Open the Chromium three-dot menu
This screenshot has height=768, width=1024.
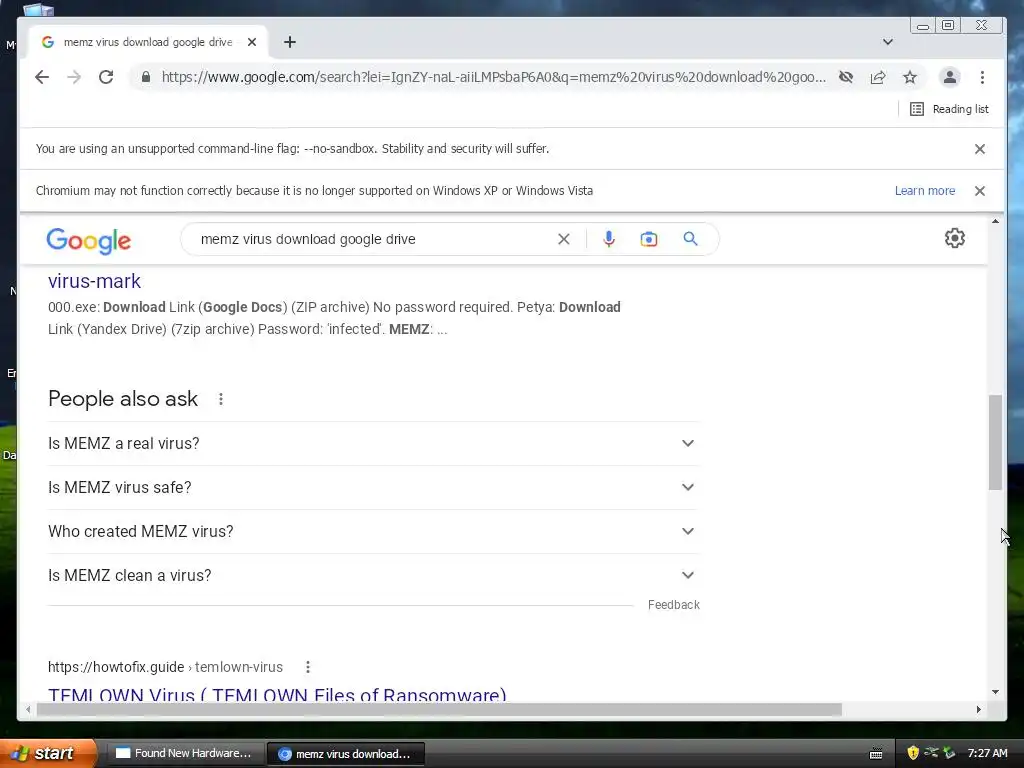(982, 77)
